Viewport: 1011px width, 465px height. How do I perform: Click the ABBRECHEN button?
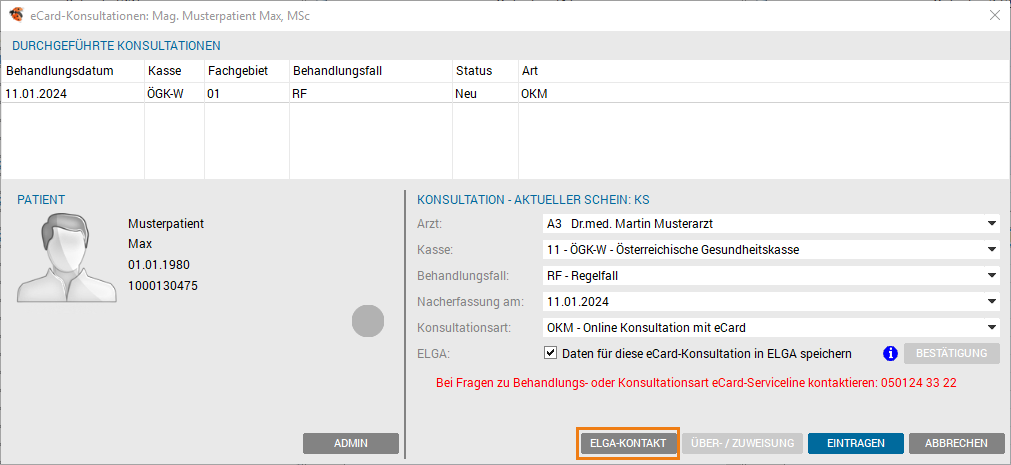pos(956,443)
